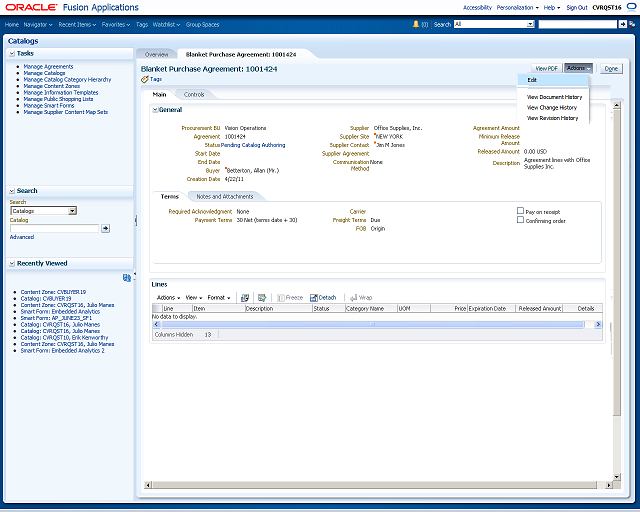Click Wrap in Lines toolbar
This screenshot has width=640, height=512.
click(361, 298)
